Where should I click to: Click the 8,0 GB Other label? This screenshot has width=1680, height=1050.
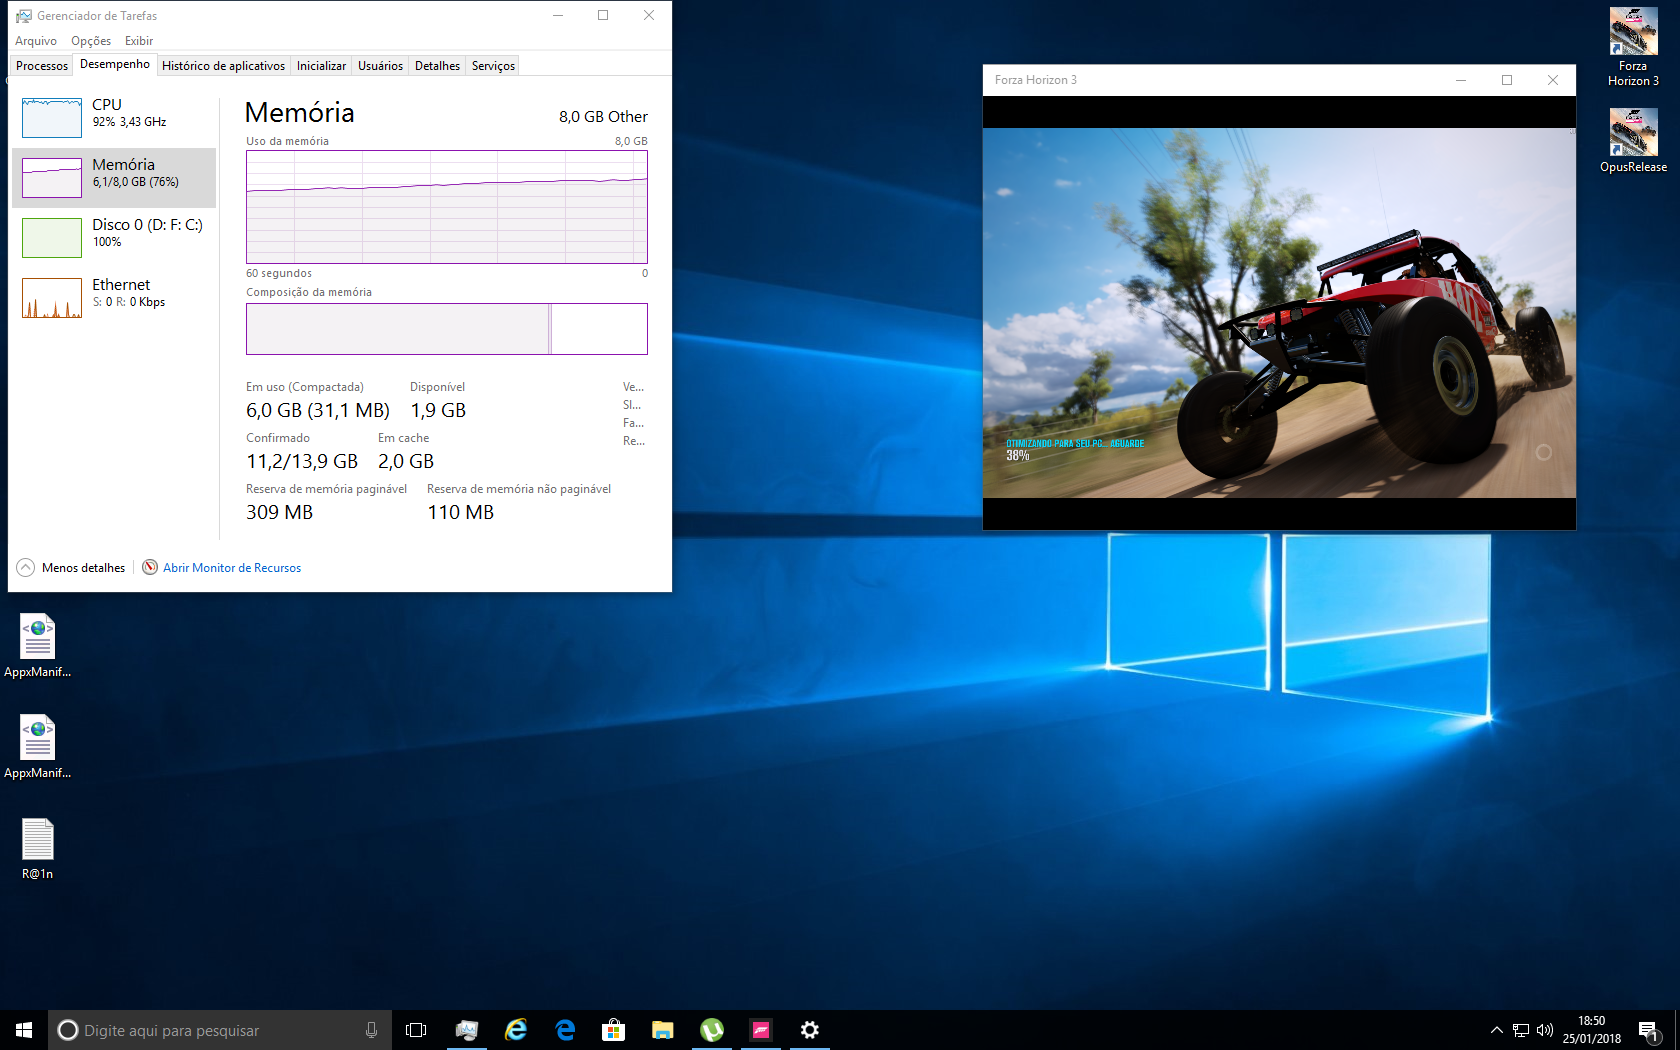pyautogui.click(x=603, y=117)
